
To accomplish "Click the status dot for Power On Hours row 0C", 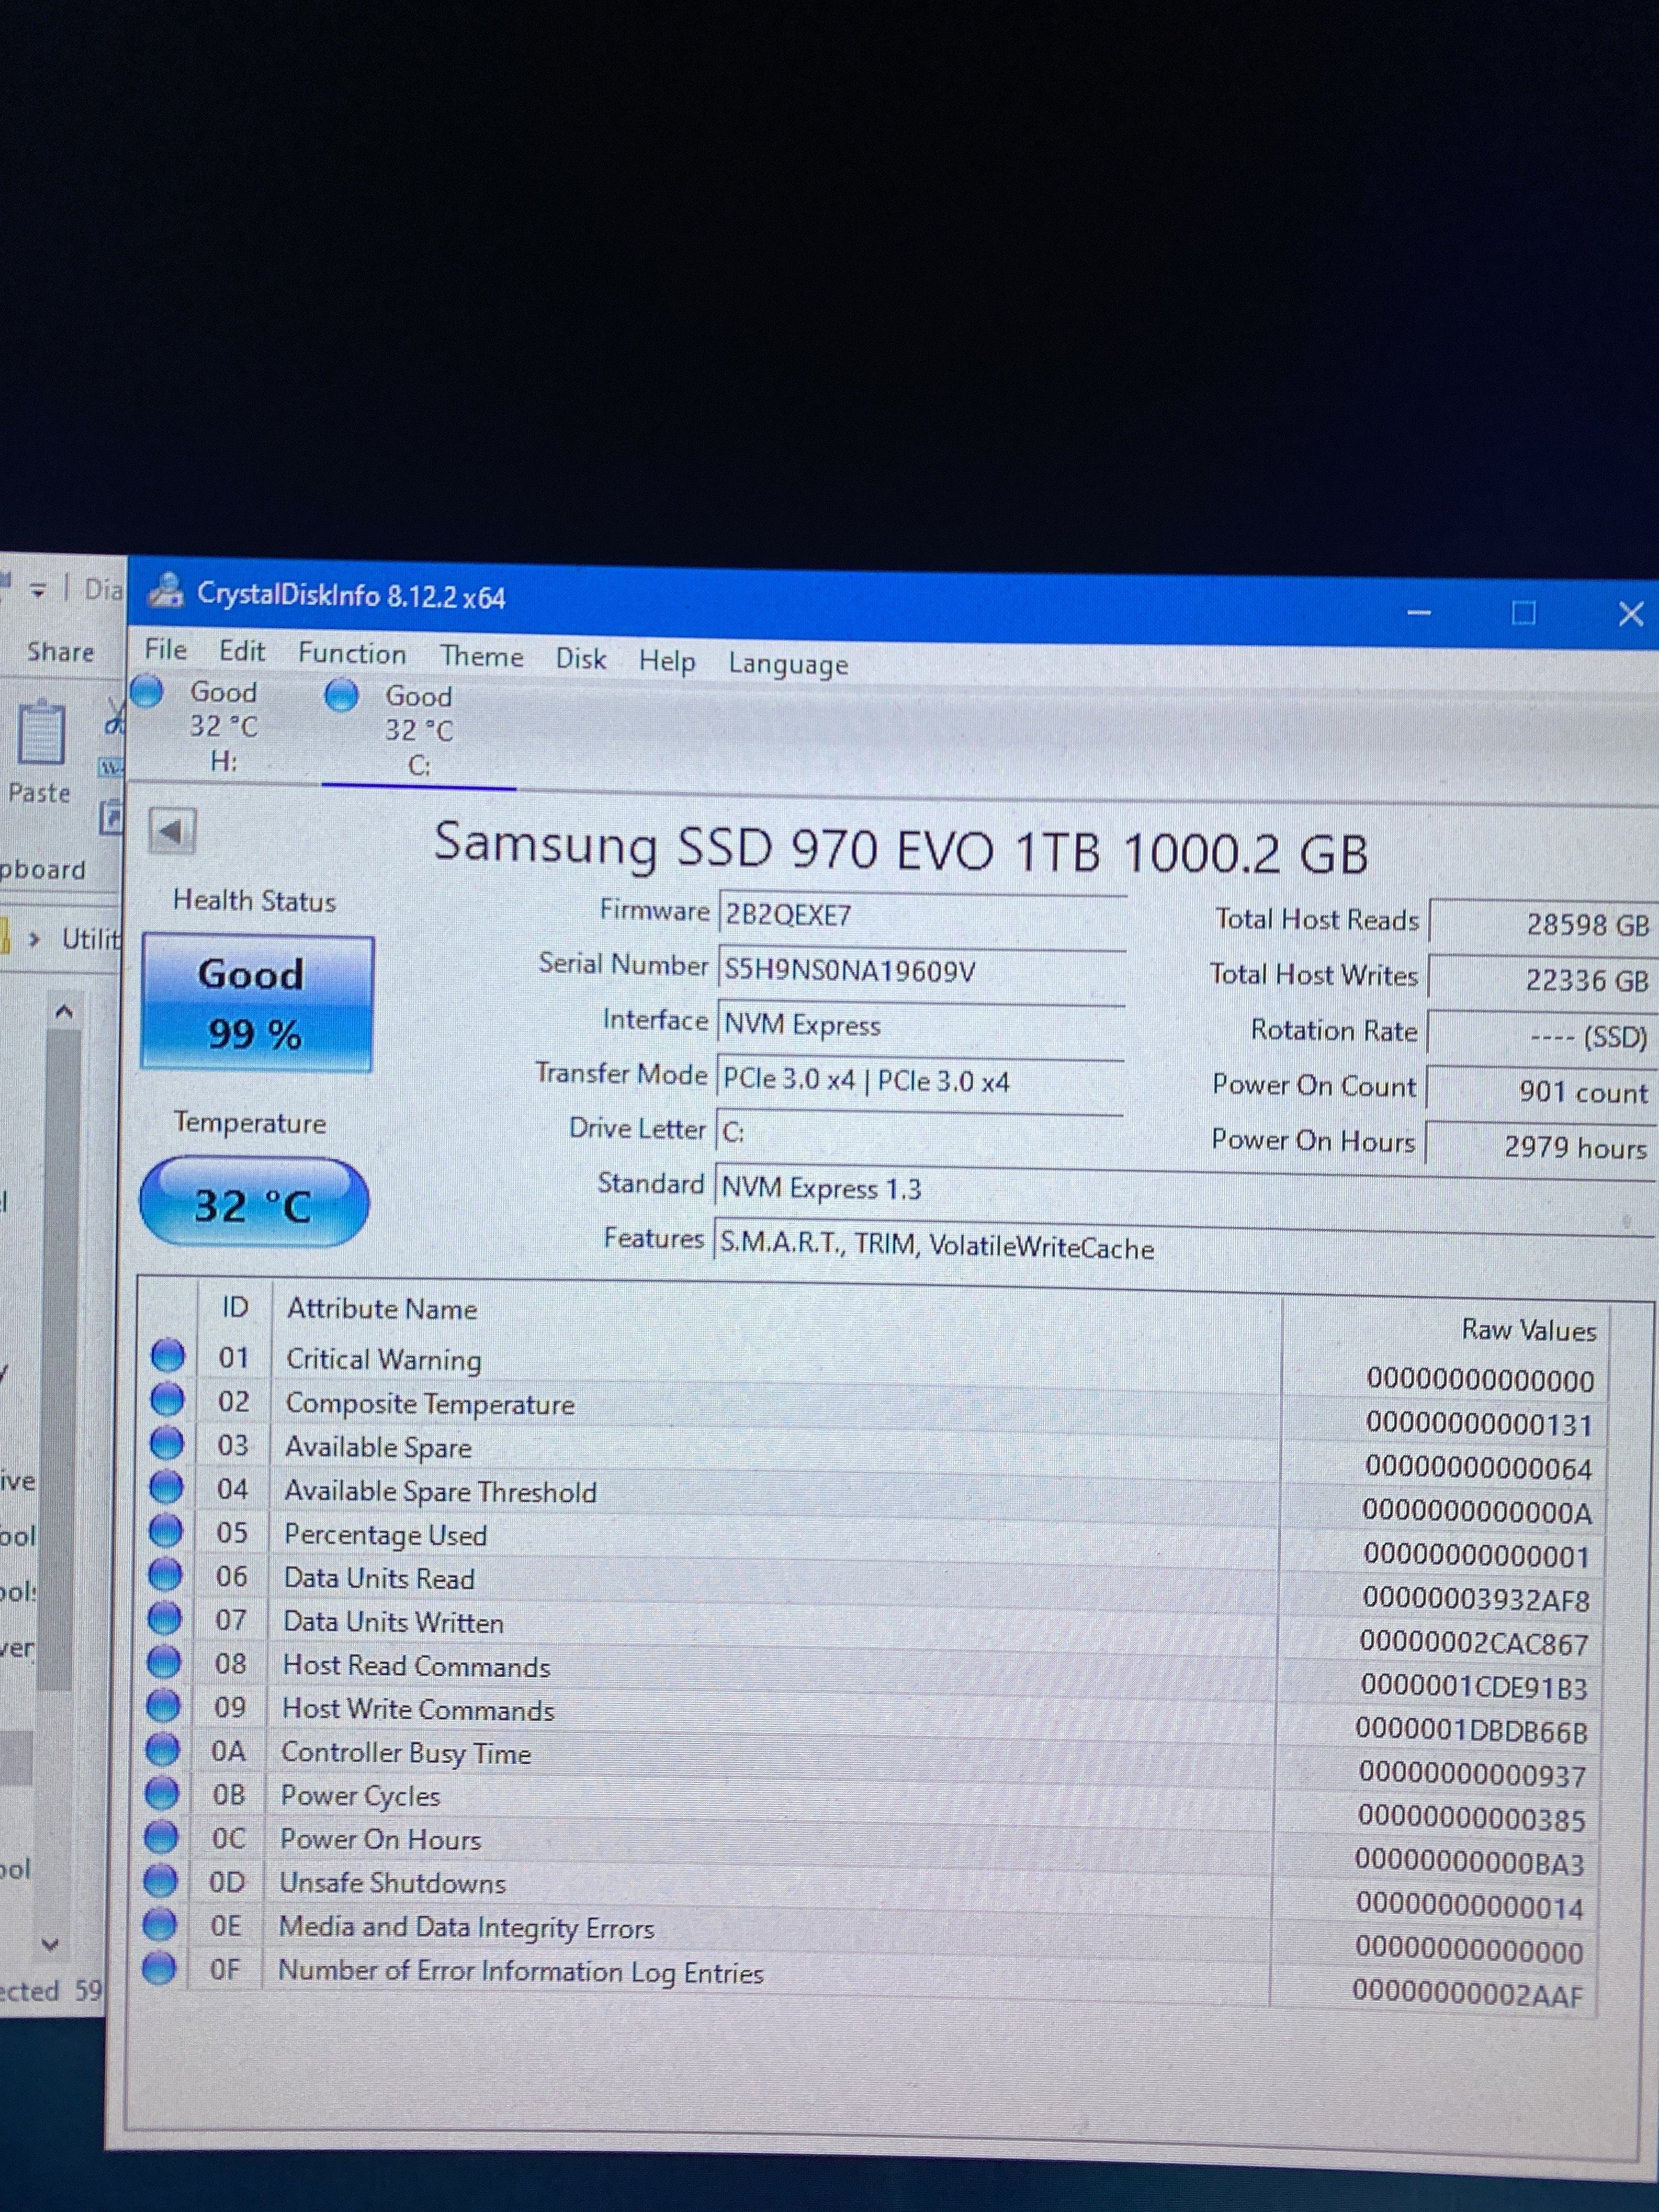I will pos(161,1837).
